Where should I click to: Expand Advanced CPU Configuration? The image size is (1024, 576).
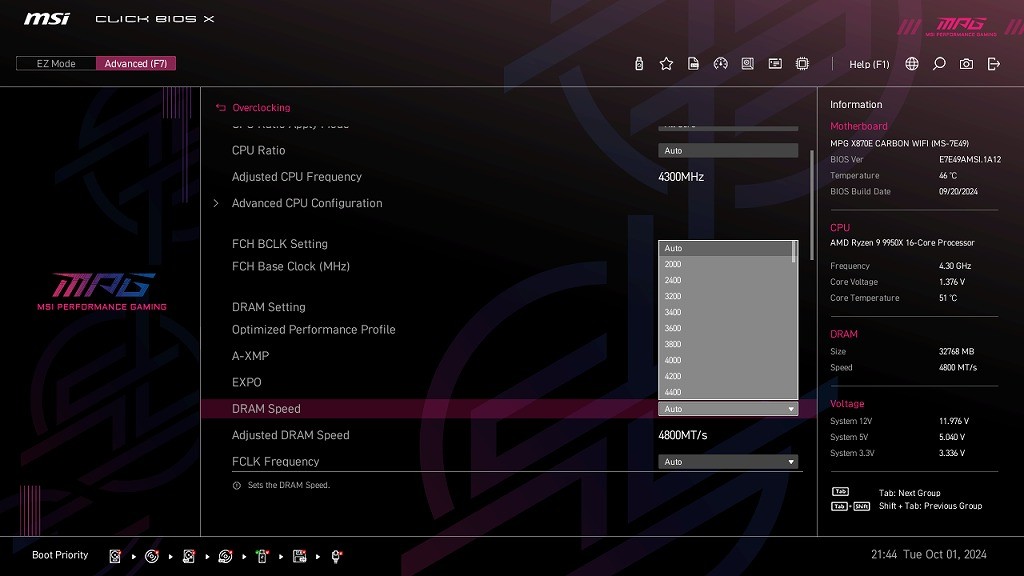pyautogui.click(x=307, y=203)
